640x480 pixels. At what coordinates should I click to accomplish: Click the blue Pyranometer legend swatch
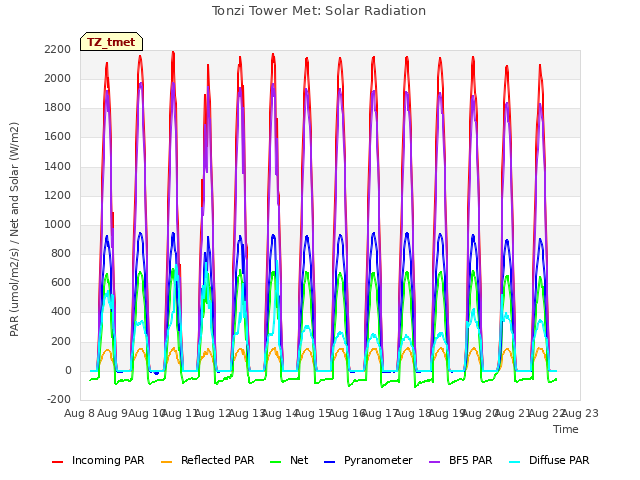(329, 462)
